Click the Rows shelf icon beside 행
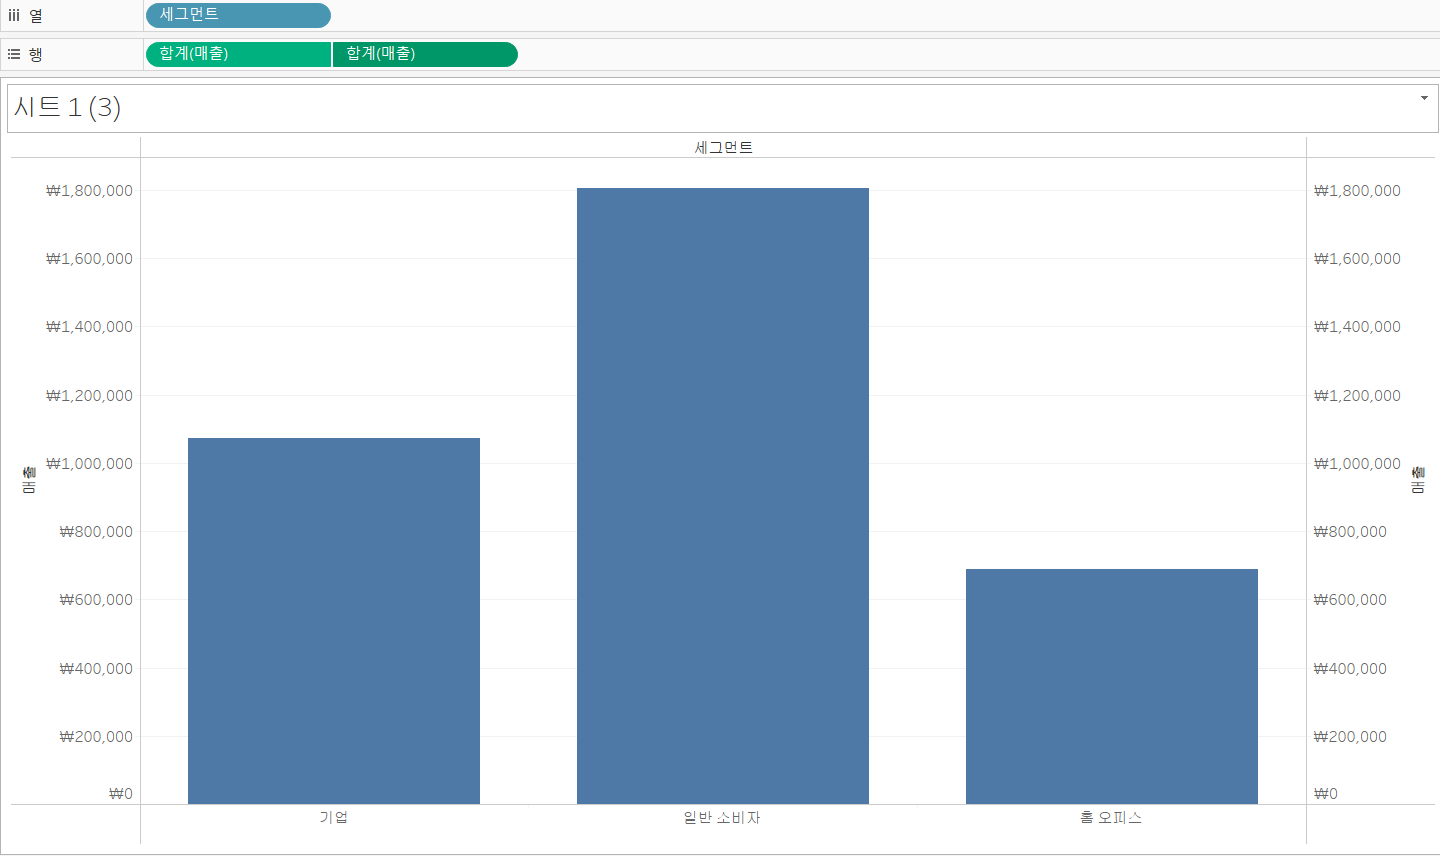The image size is (1440, 856). pyautogui.click(x=14, y=54)
